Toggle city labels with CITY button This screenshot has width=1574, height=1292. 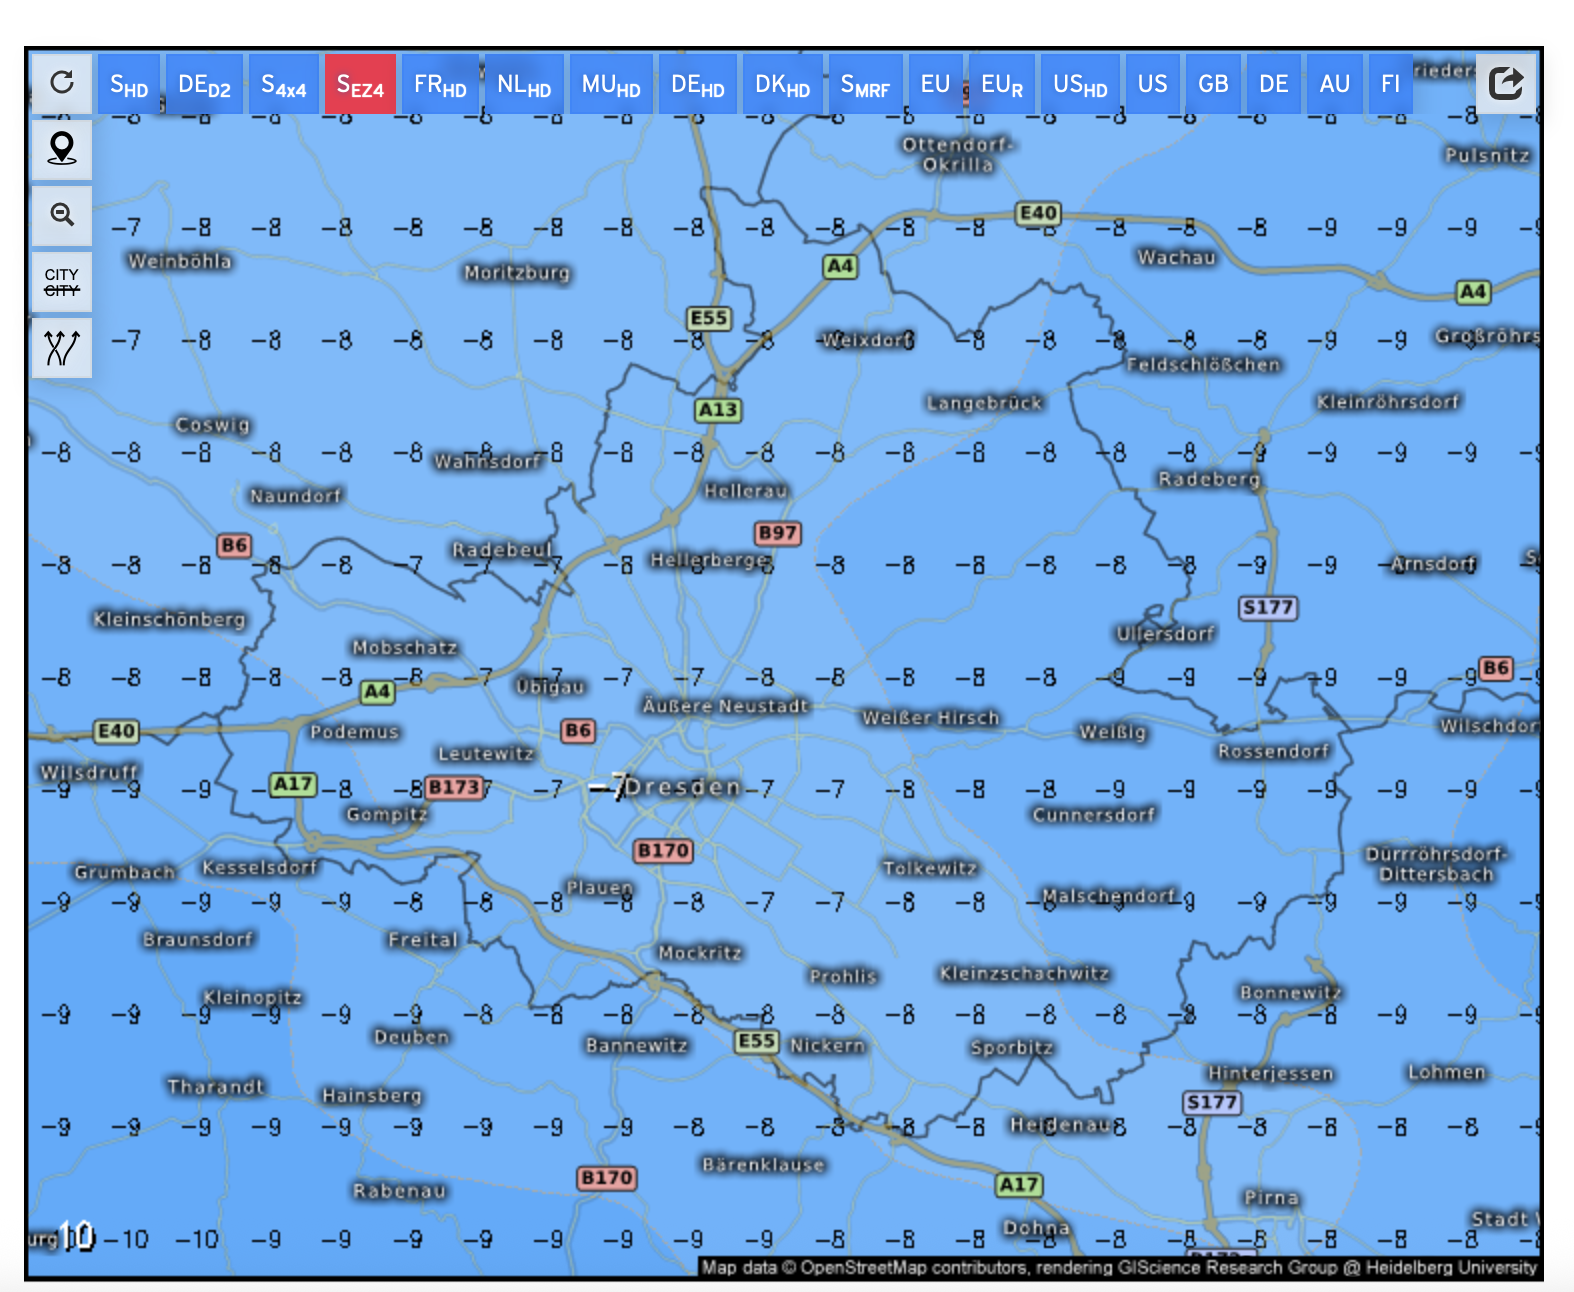click(62, 282)
